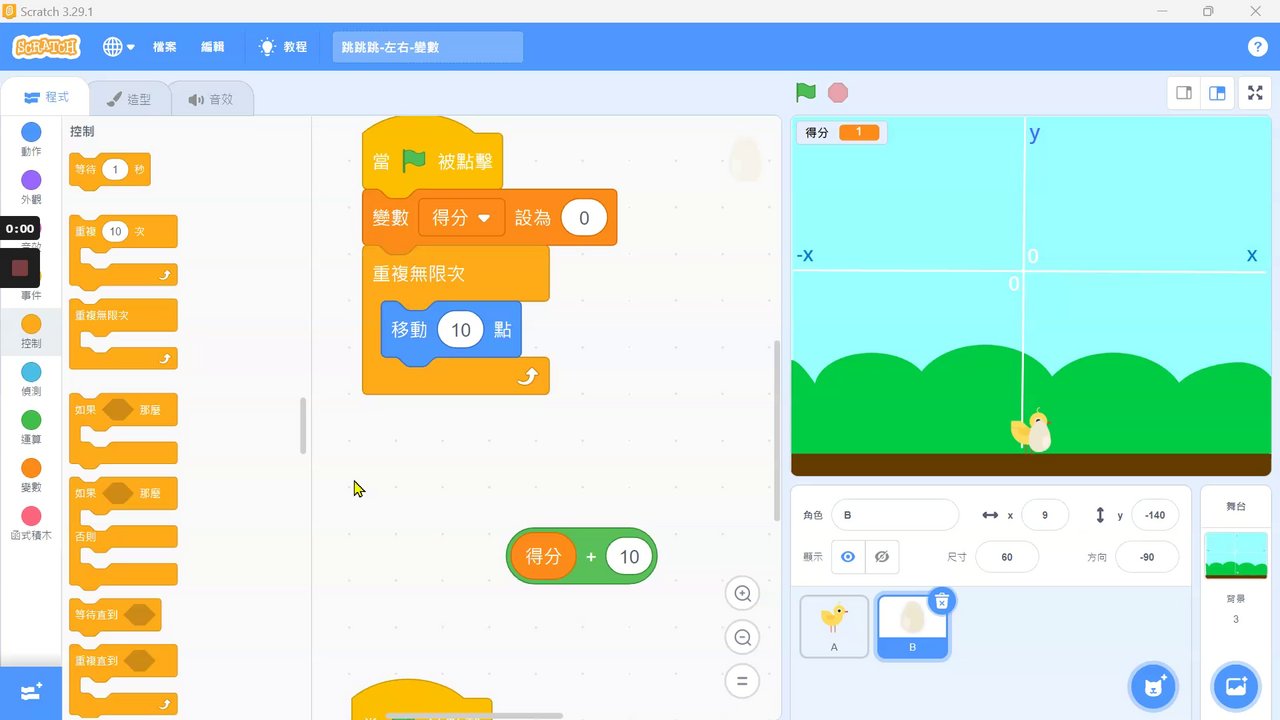
Task: Open the 教程 tutorials
Action: [283, 47]
